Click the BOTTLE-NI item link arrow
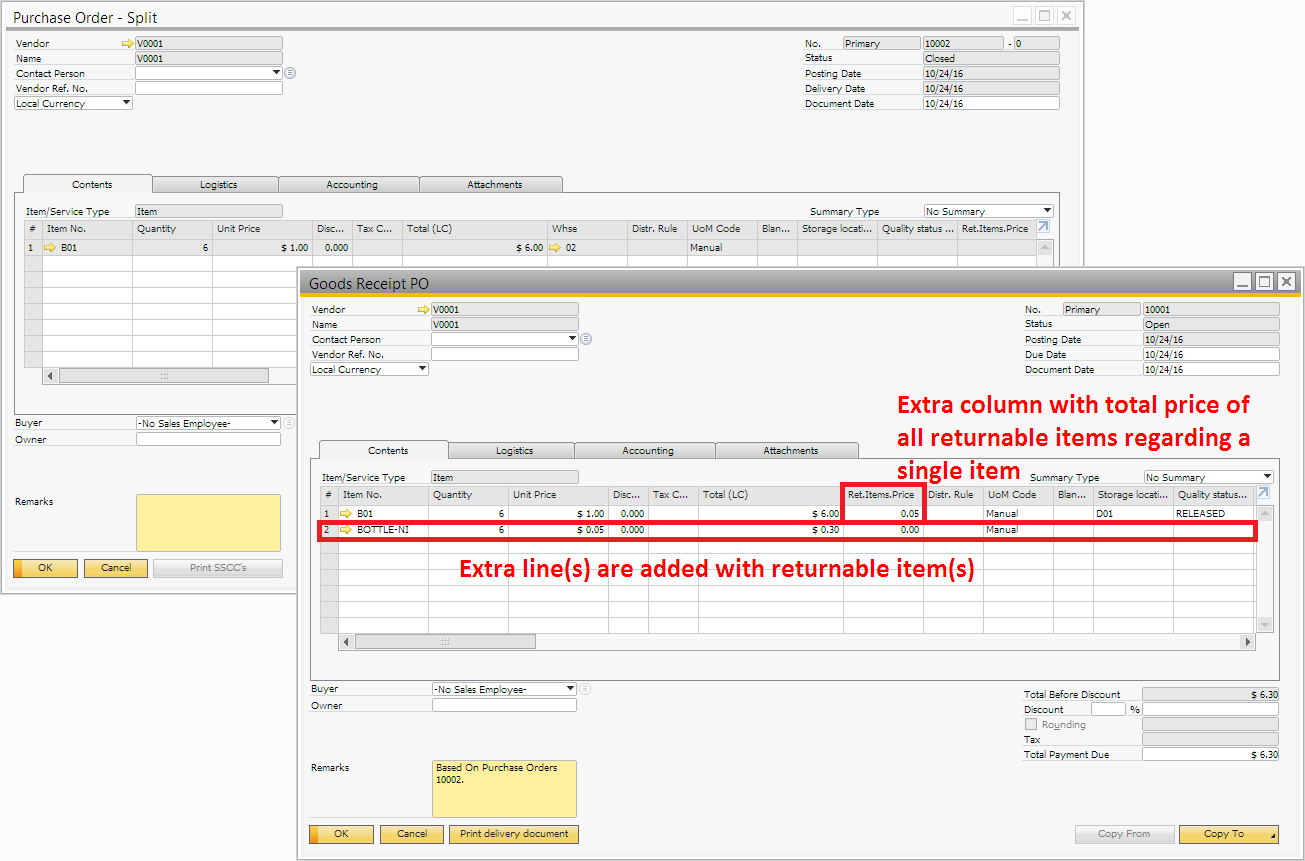Image resolution: width=1305 pixels, height=861 pixels. [x=348, y=530]
